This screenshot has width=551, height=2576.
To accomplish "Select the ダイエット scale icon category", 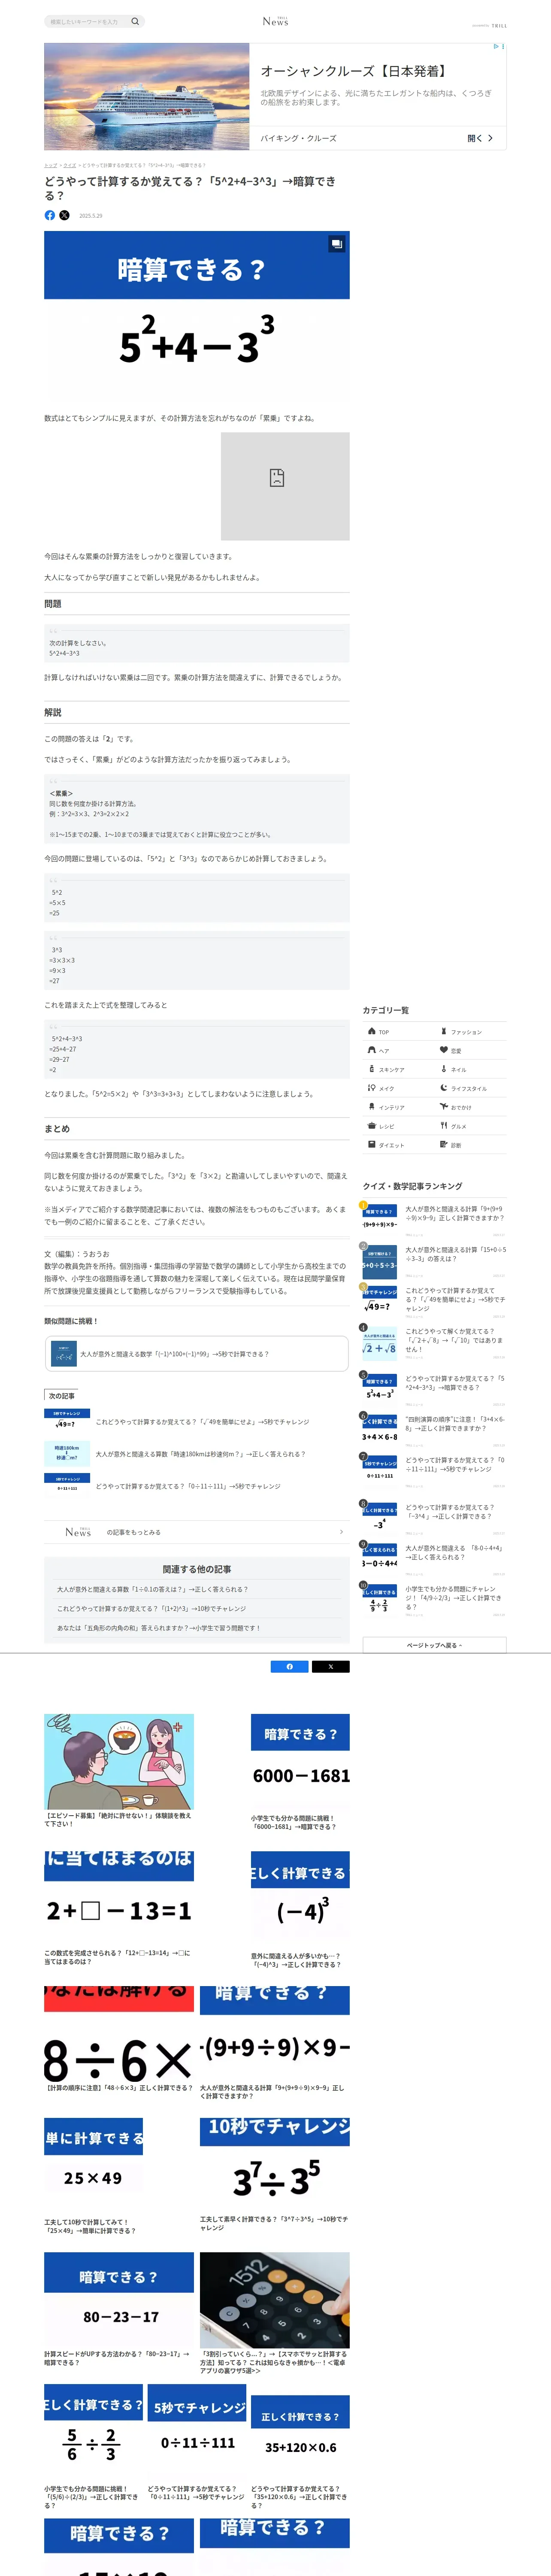I will pos(372,1145).
